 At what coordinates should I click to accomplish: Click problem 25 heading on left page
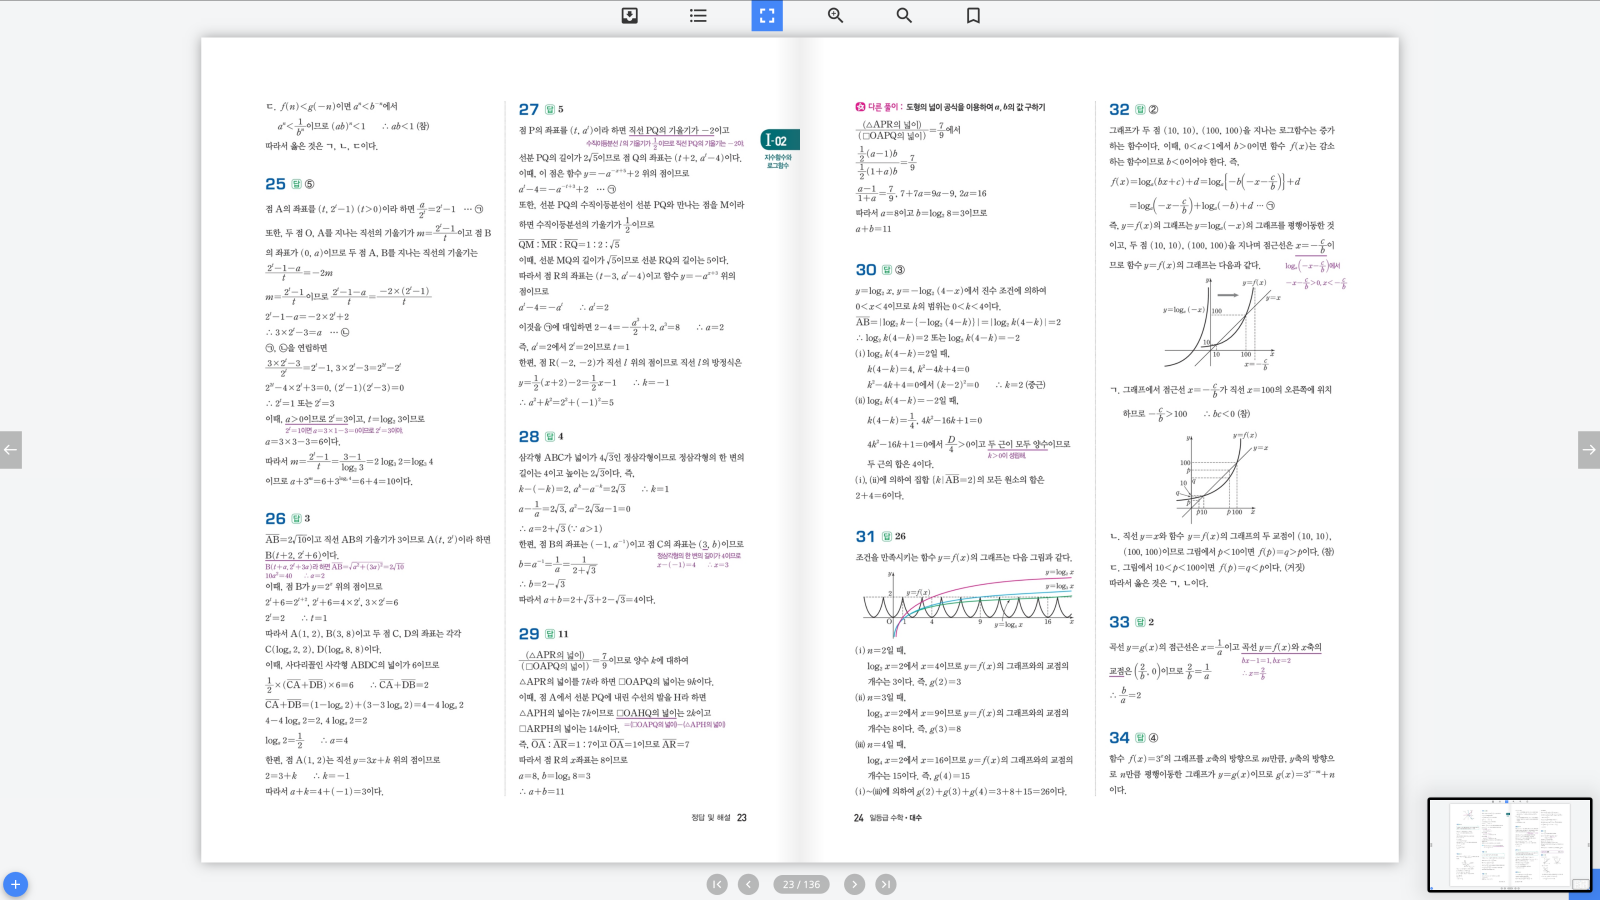(x=275, y=184)
